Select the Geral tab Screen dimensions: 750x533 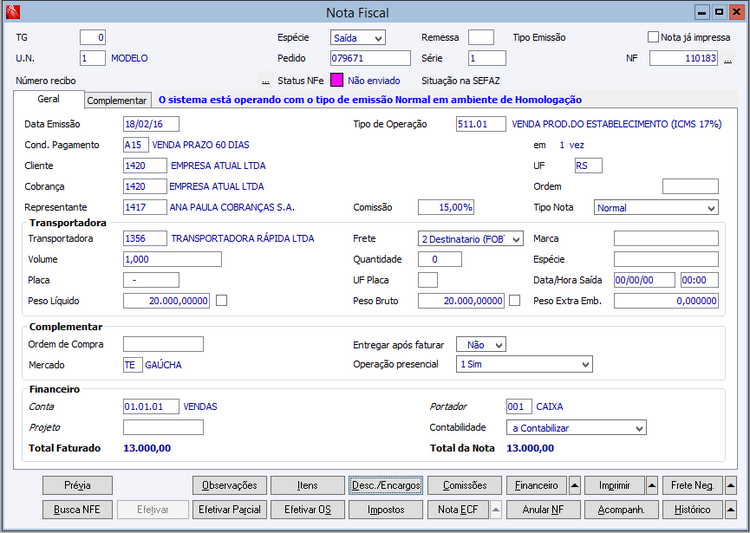(x=48, y=100)
